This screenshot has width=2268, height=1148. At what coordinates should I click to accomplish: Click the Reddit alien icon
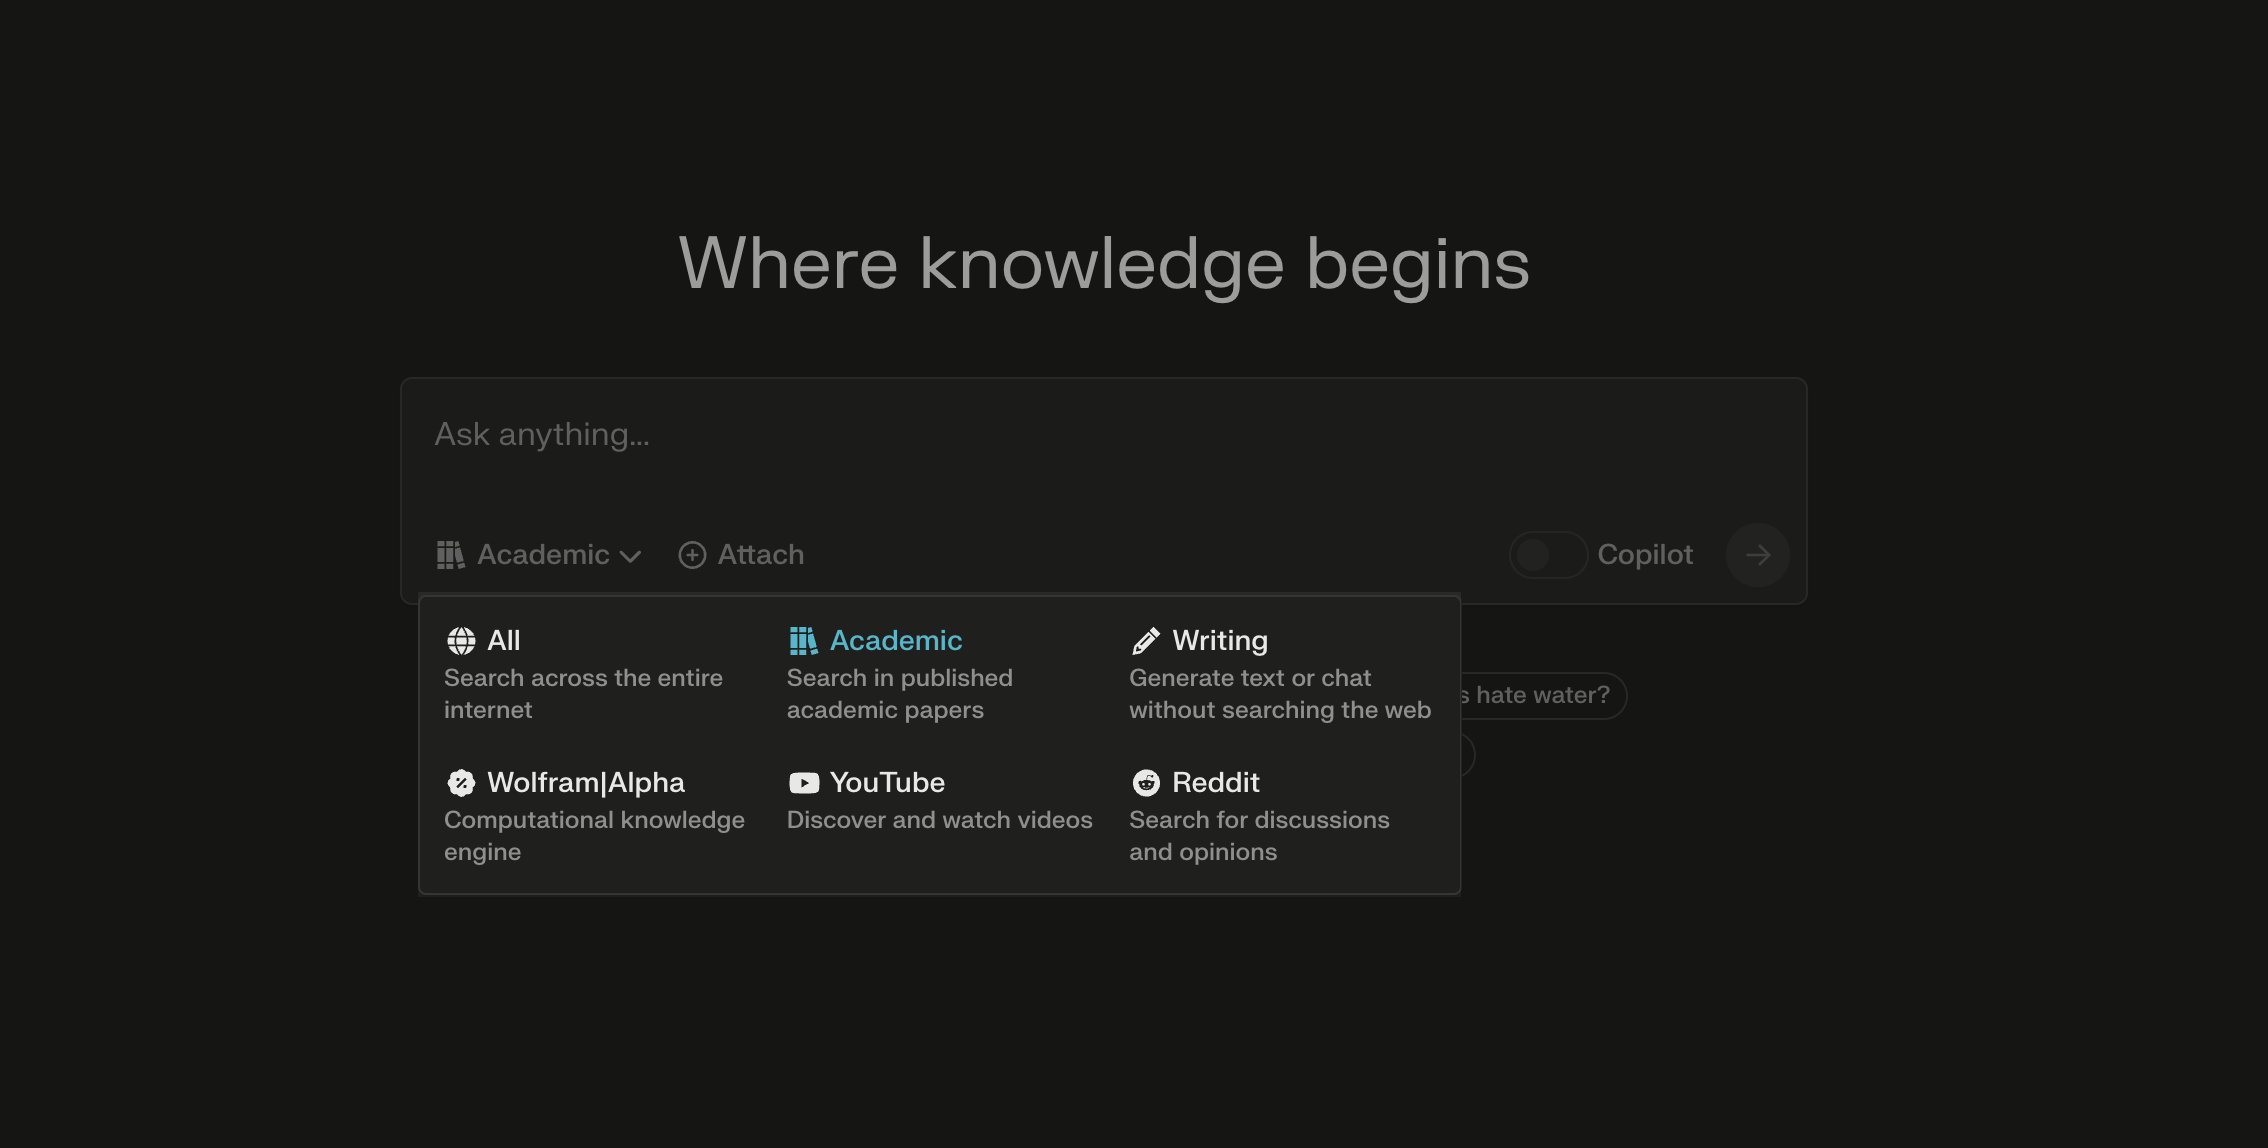pos(1146,782)
